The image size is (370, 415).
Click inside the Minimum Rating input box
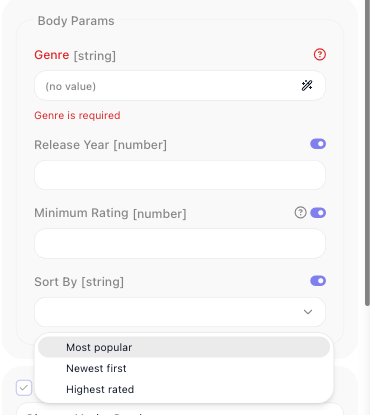coord(180,244)
